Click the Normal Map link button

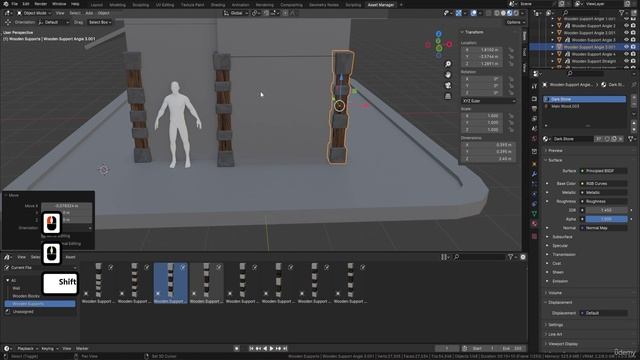604,228
